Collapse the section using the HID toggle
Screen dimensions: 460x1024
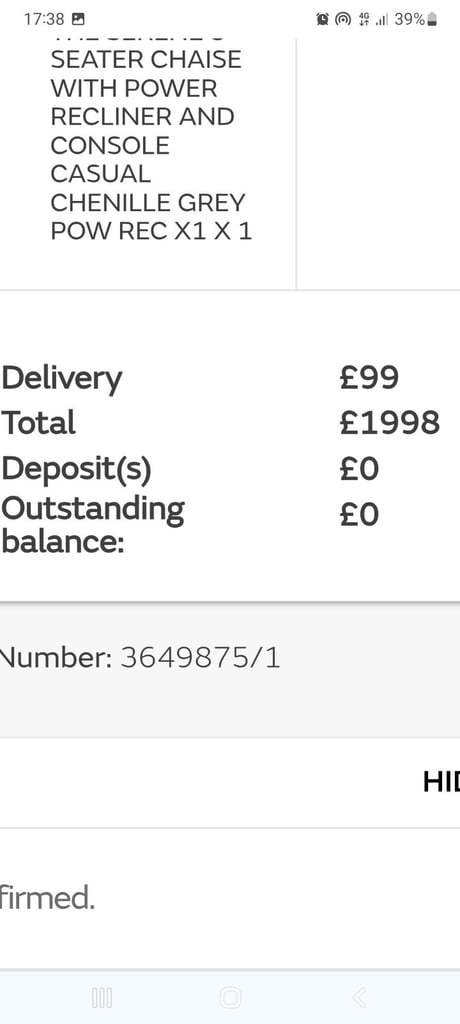click(x=441, y=782)
